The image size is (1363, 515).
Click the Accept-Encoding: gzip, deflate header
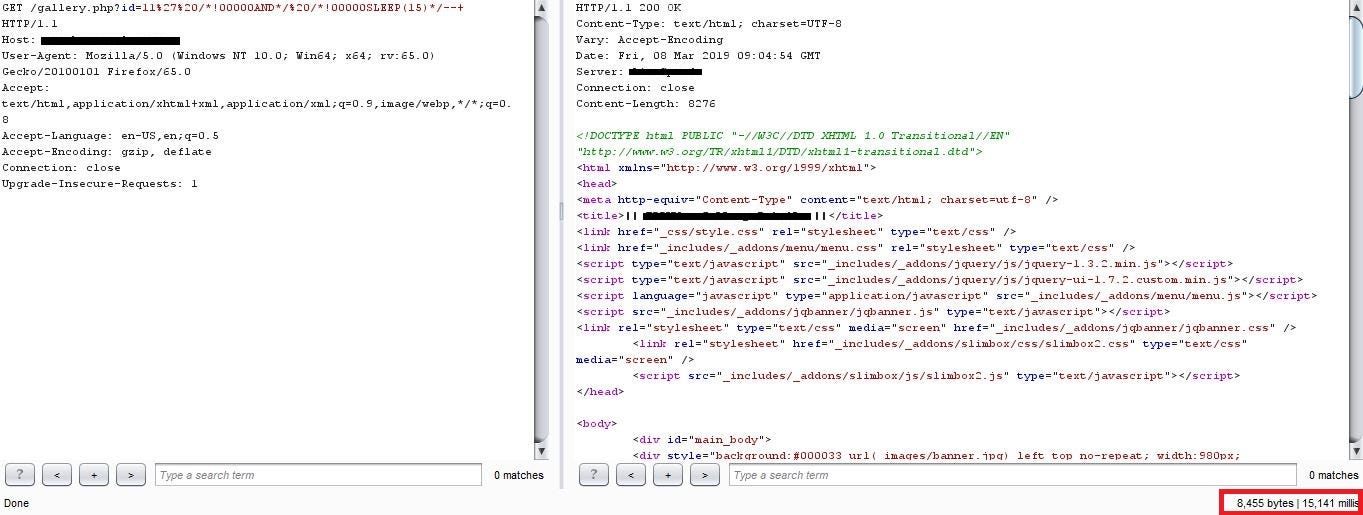tap(106, 151)
